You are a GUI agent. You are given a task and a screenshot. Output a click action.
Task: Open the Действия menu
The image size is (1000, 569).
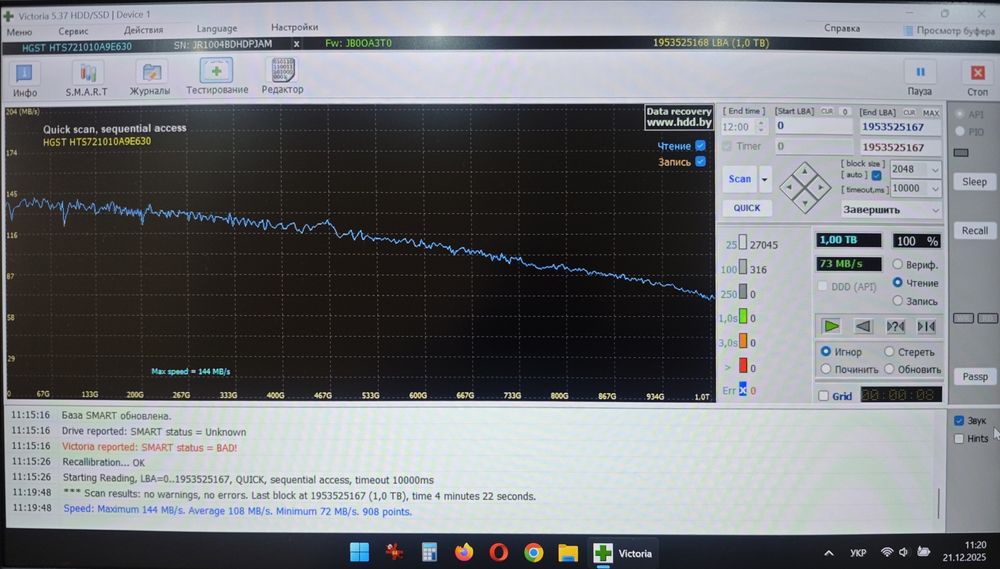(143, 29)
